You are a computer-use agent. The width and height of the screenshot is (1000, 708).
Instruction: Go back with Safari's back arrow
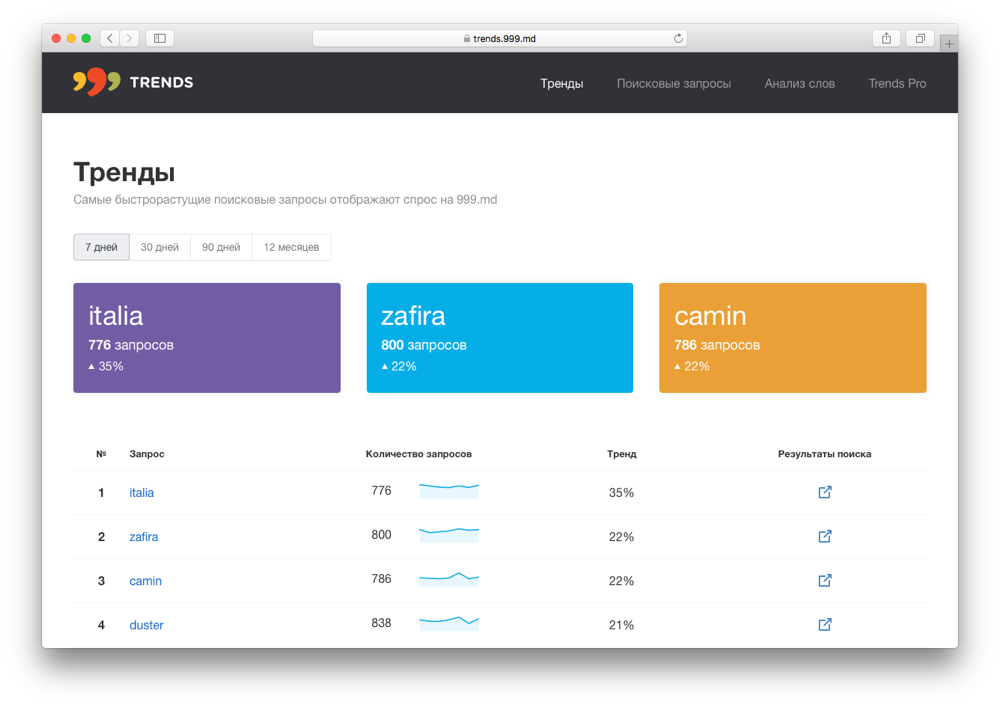[x=110, y=38]
